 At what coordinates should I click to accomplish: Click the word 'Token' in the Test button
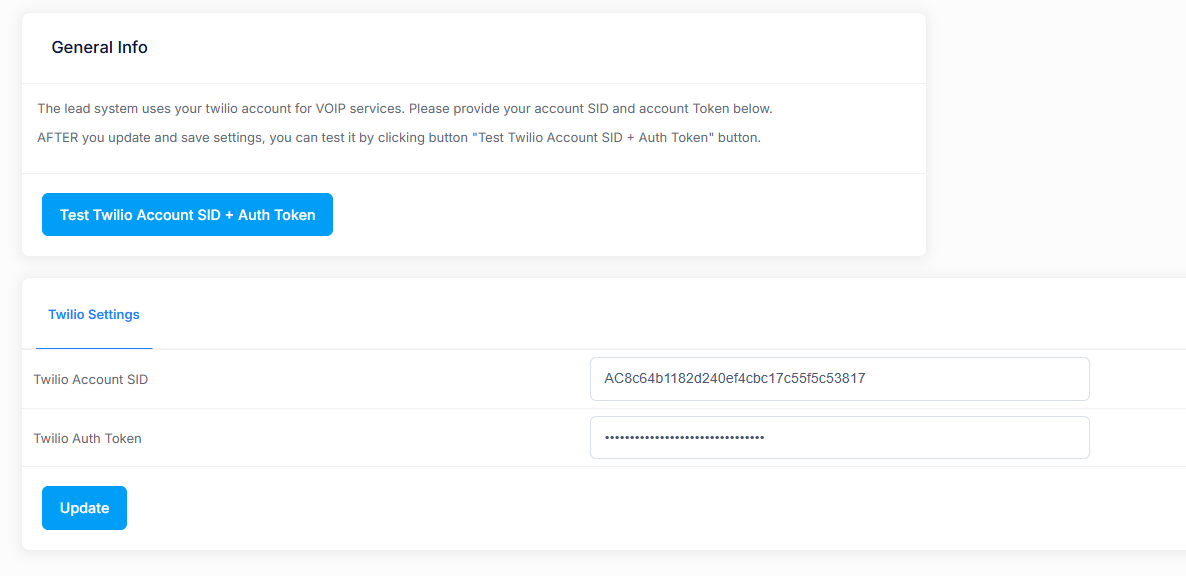(x=295, y=215)
